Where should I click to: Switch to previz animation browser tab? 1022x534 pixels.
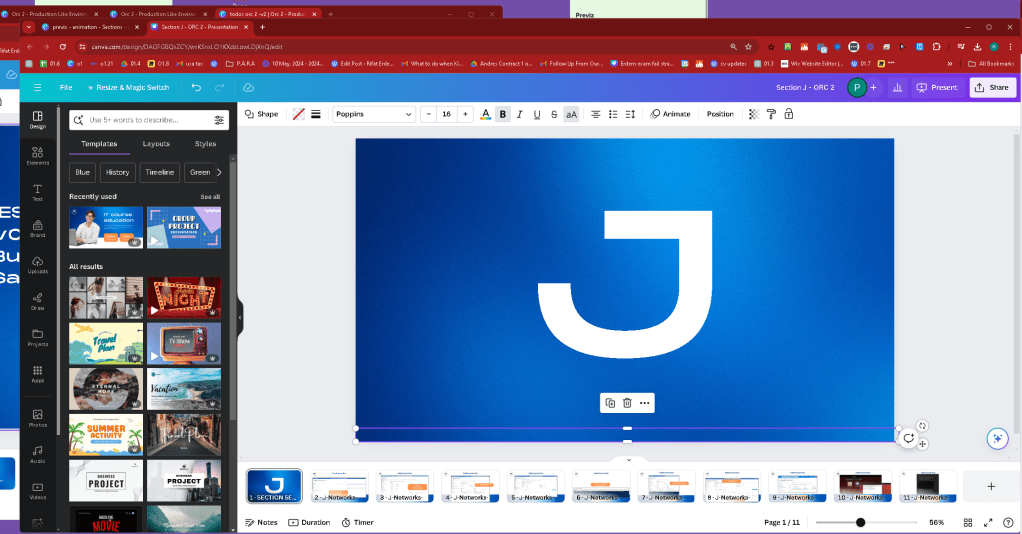(x=88, y=27)
